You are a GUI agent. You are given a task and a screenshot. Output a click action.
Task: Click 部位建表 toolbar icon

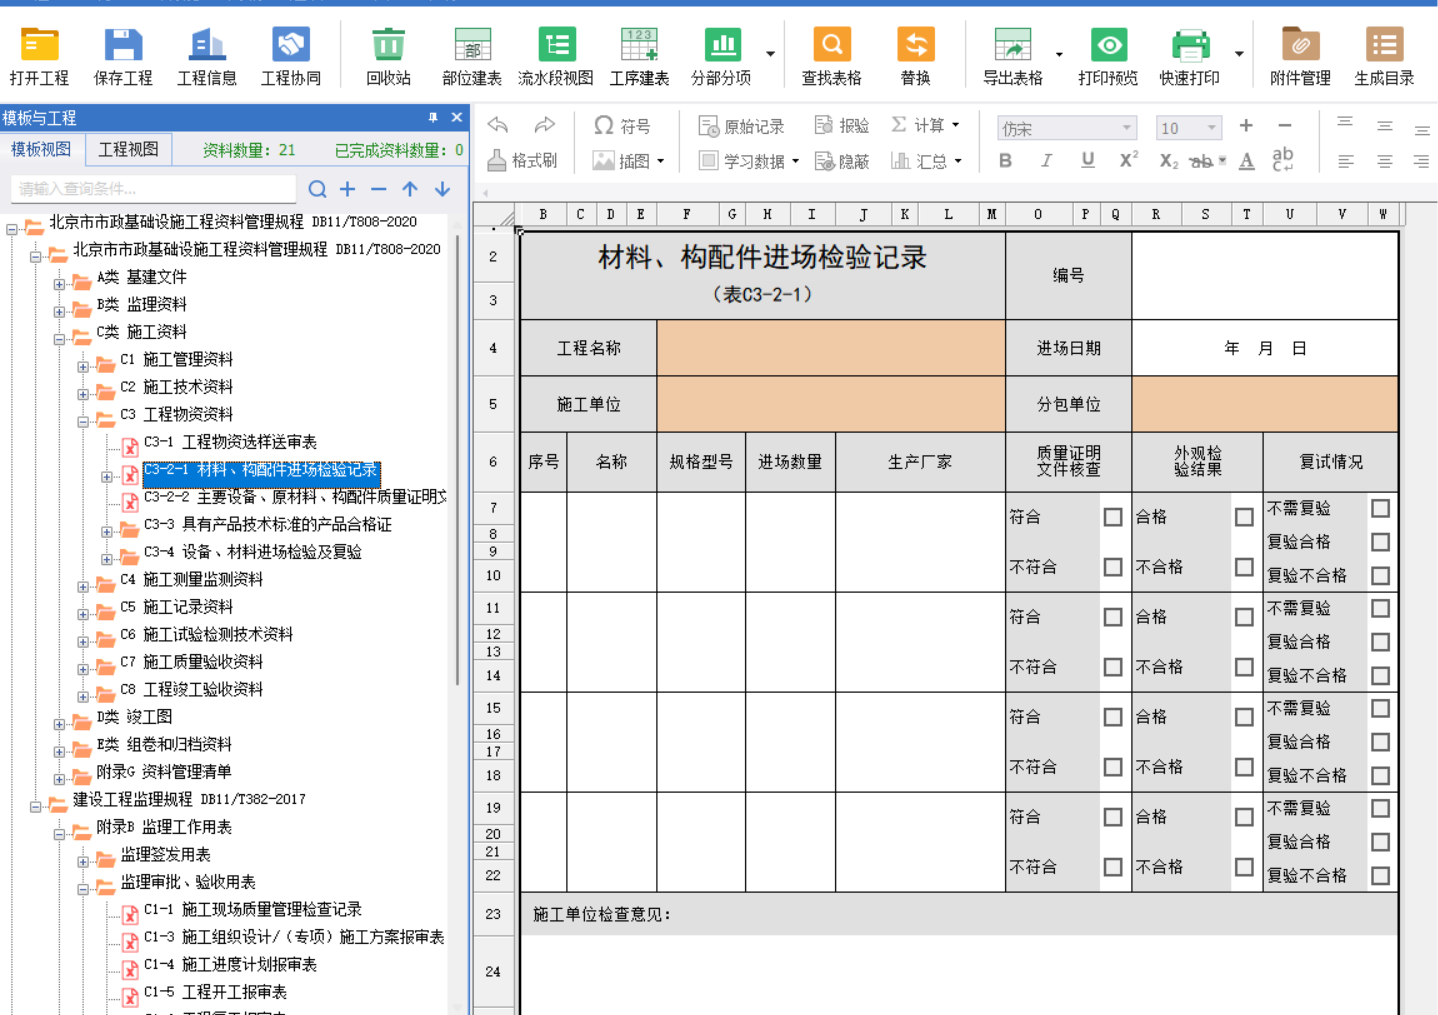(x=472, y=57)
